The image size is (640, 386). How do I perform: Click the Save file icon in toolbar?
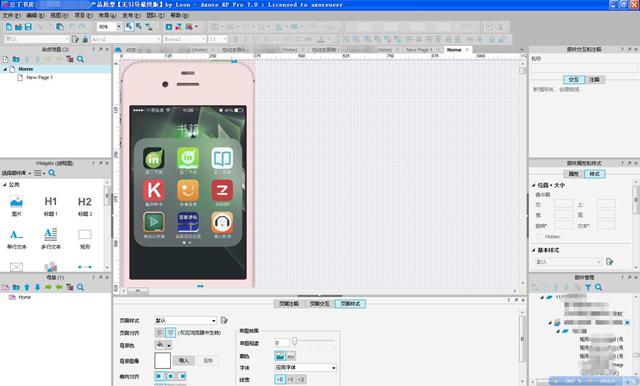pos(28,27)
